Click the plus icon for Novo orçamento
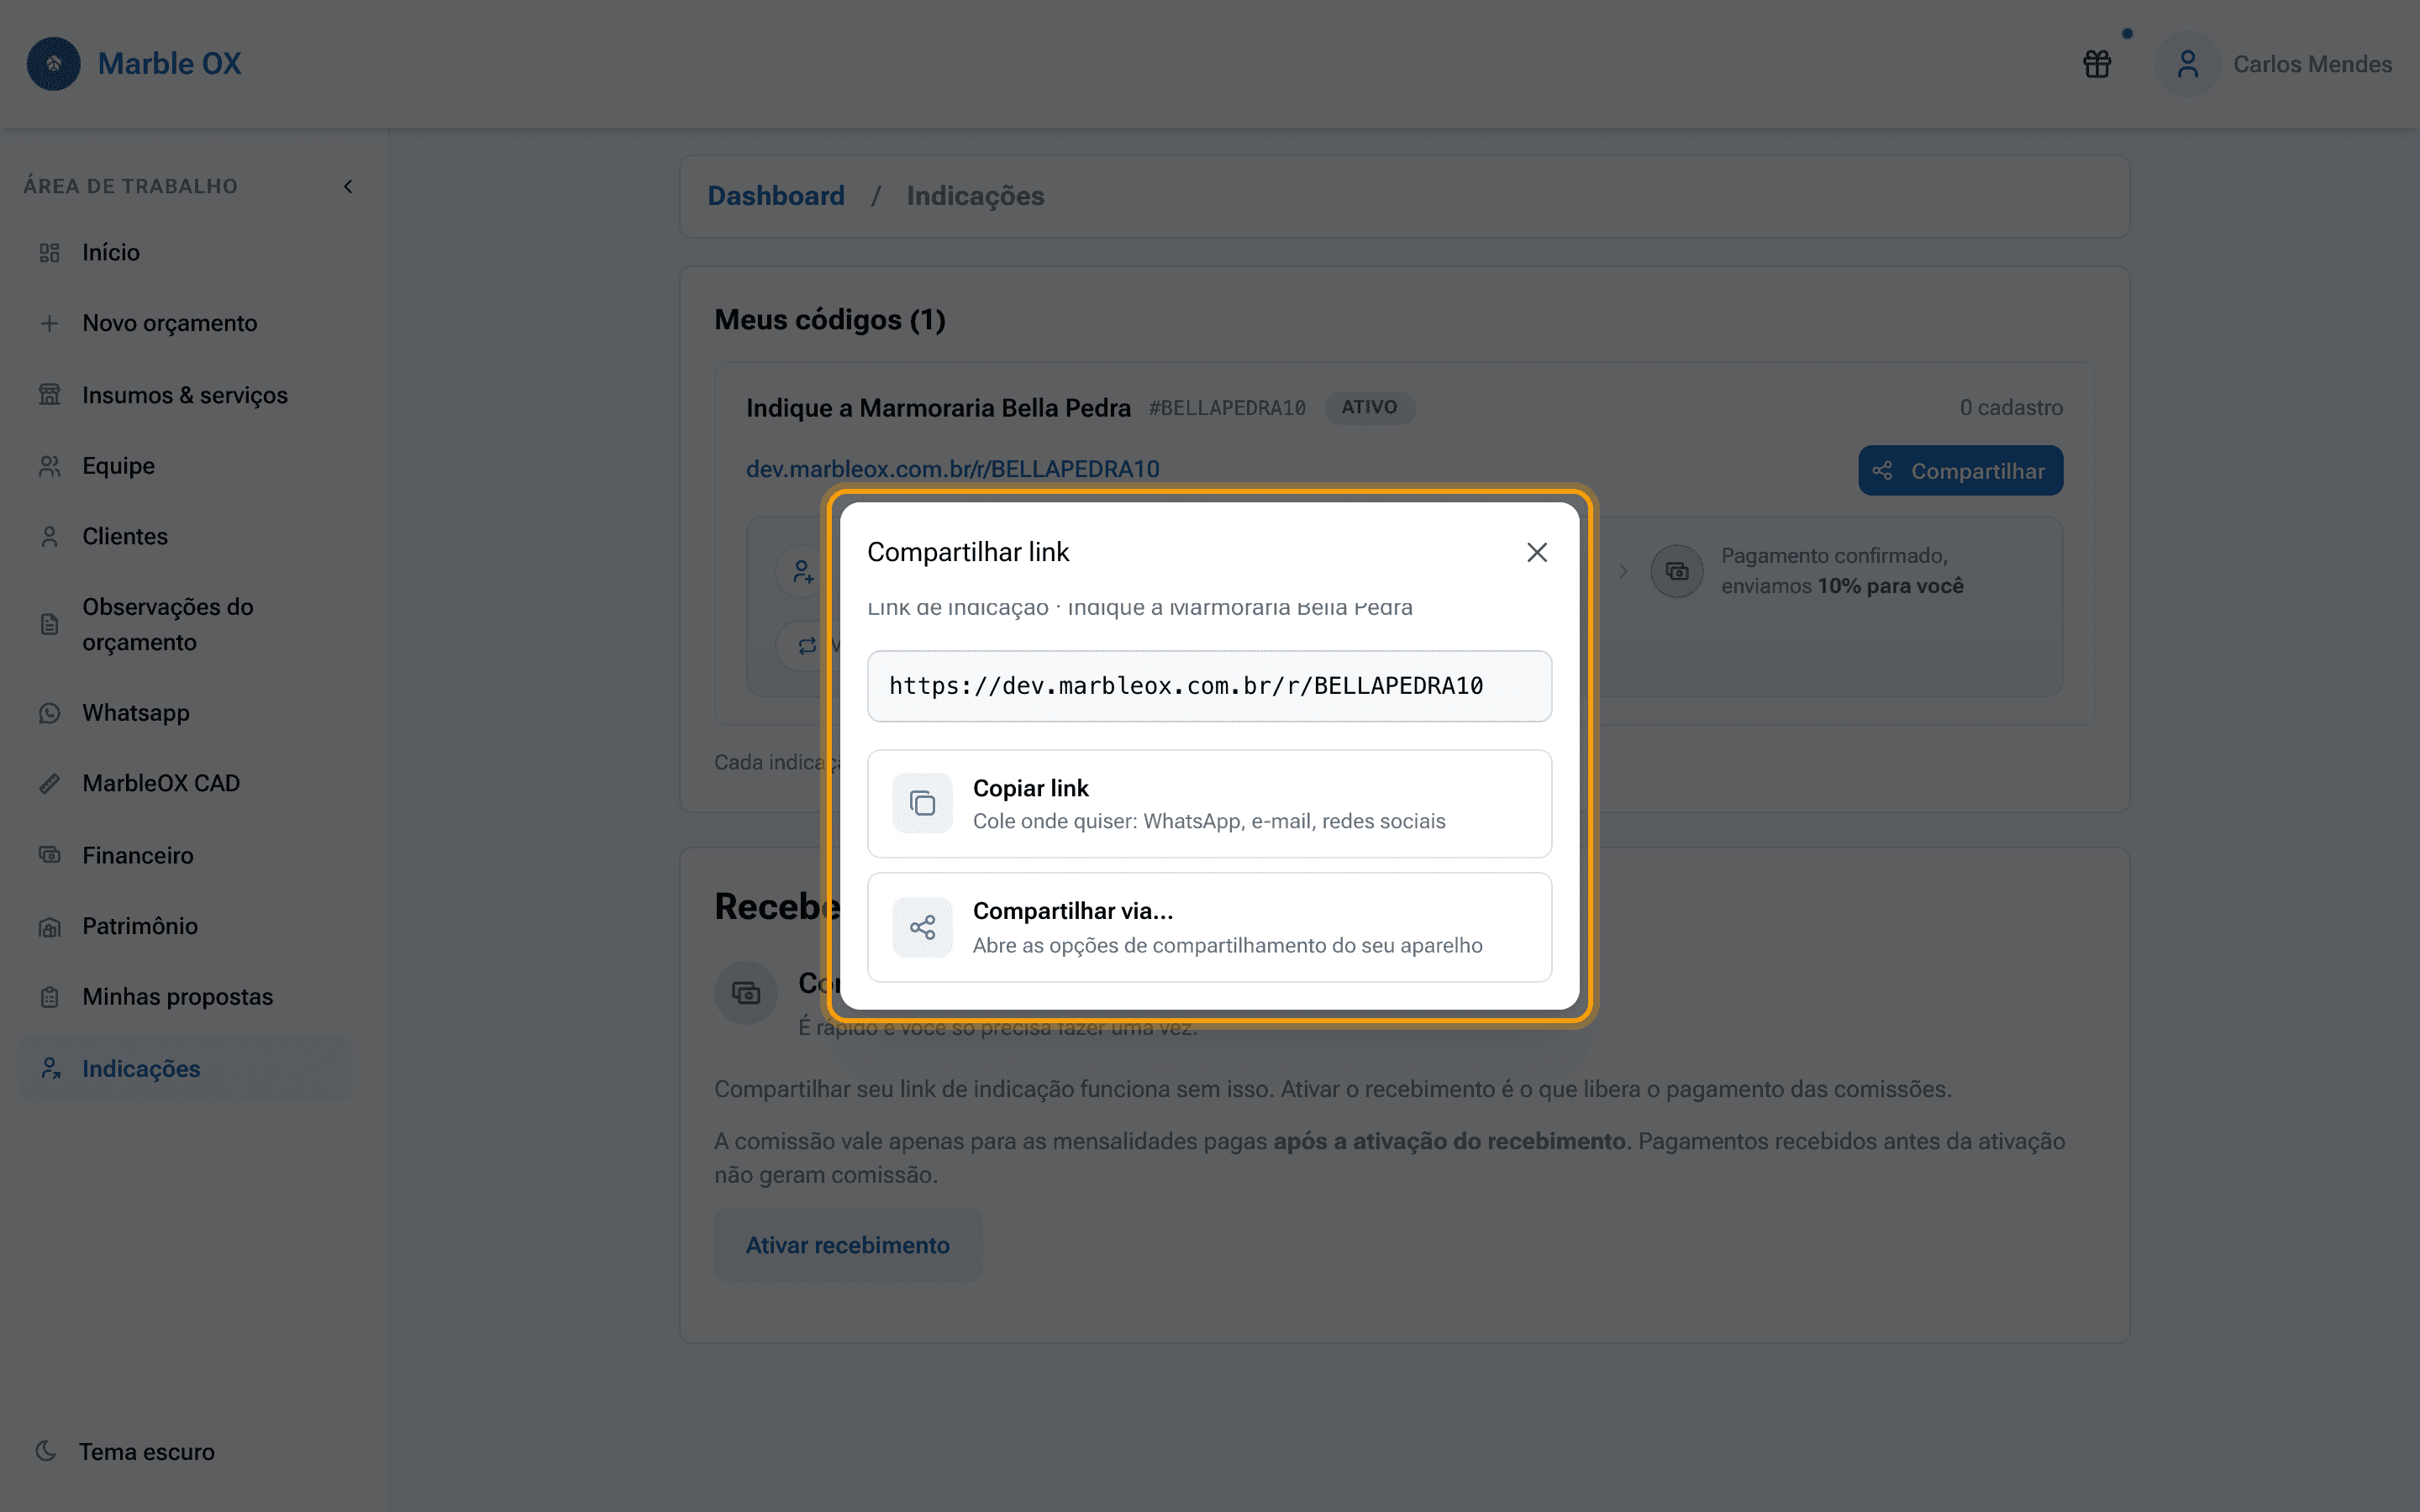Viewport: 2420px width, 1512px height. (x=50, y=323)
